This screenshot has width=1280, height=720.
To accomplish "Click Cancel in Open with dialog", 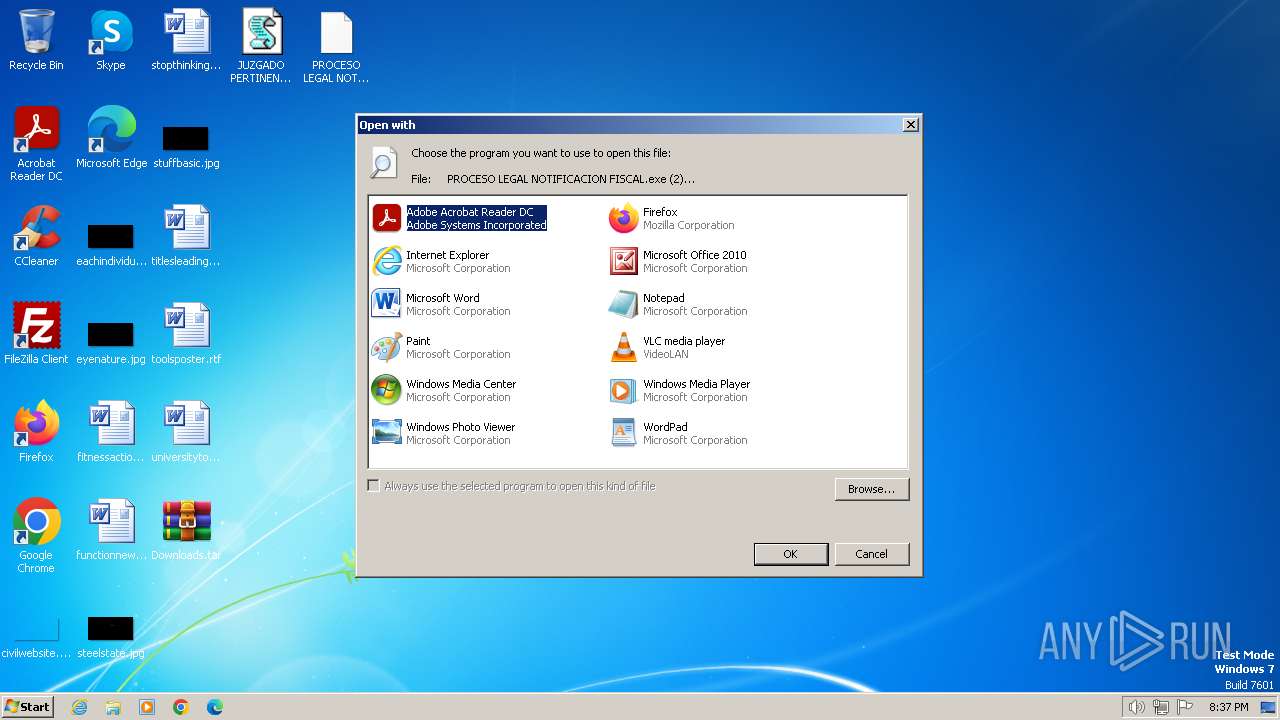I will click(871, 554).
